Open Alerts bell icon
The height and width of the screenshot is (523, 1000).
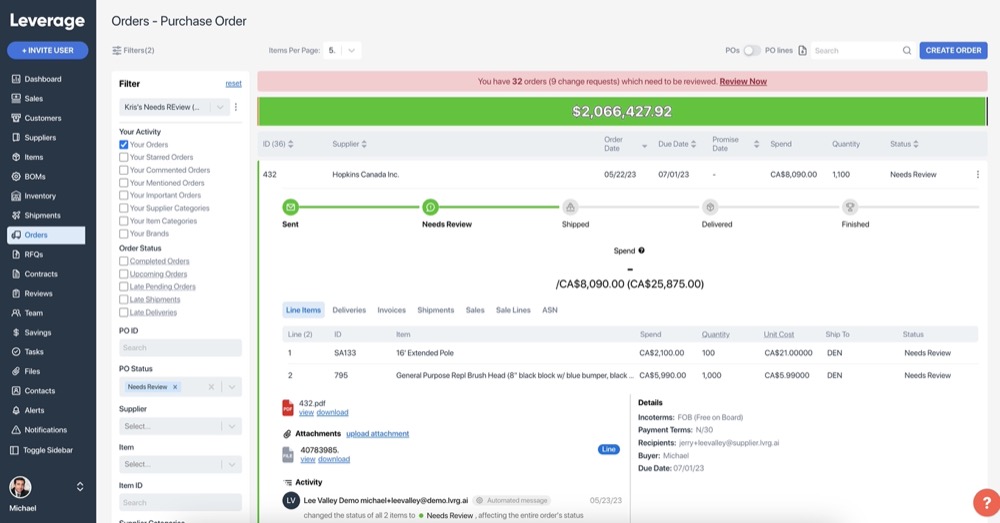(16, 410)
